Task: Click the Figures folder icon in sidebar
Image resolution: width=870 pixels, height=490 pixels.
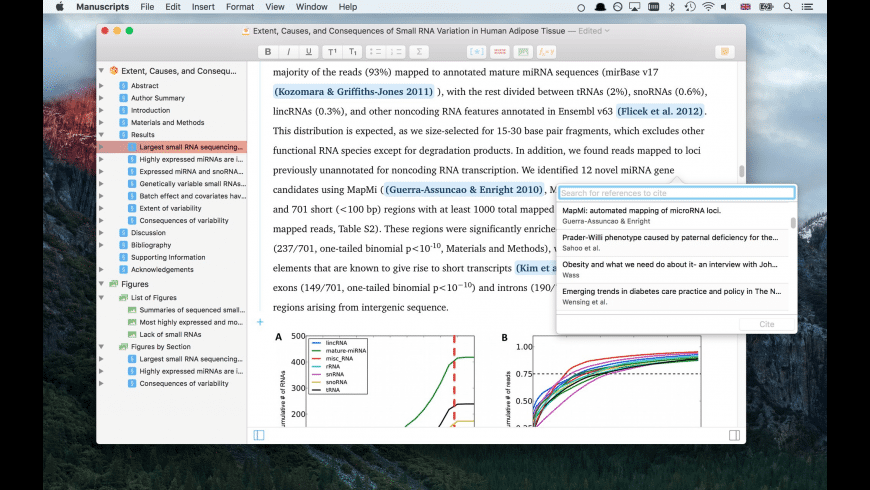Action: point(114,284)
